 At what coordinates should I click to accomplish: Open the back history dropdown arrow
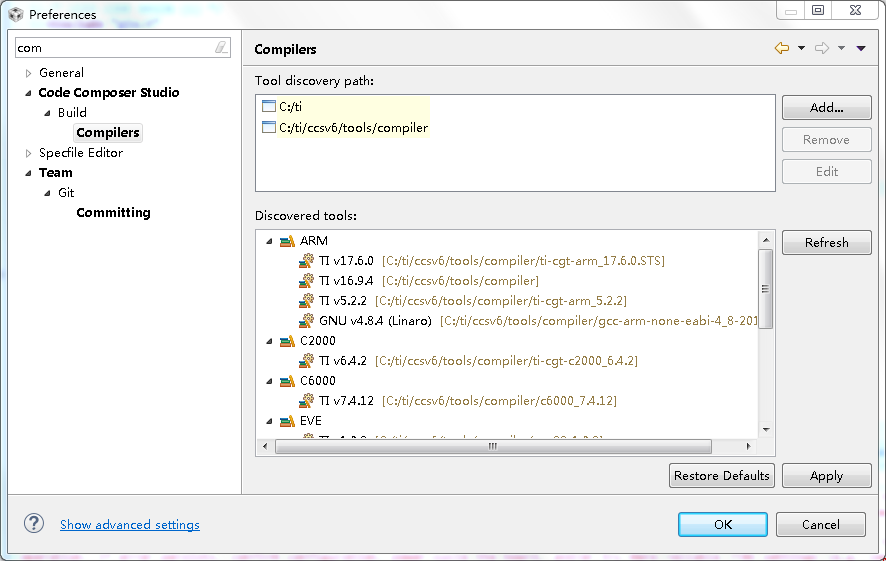click(x=801, y=48)
